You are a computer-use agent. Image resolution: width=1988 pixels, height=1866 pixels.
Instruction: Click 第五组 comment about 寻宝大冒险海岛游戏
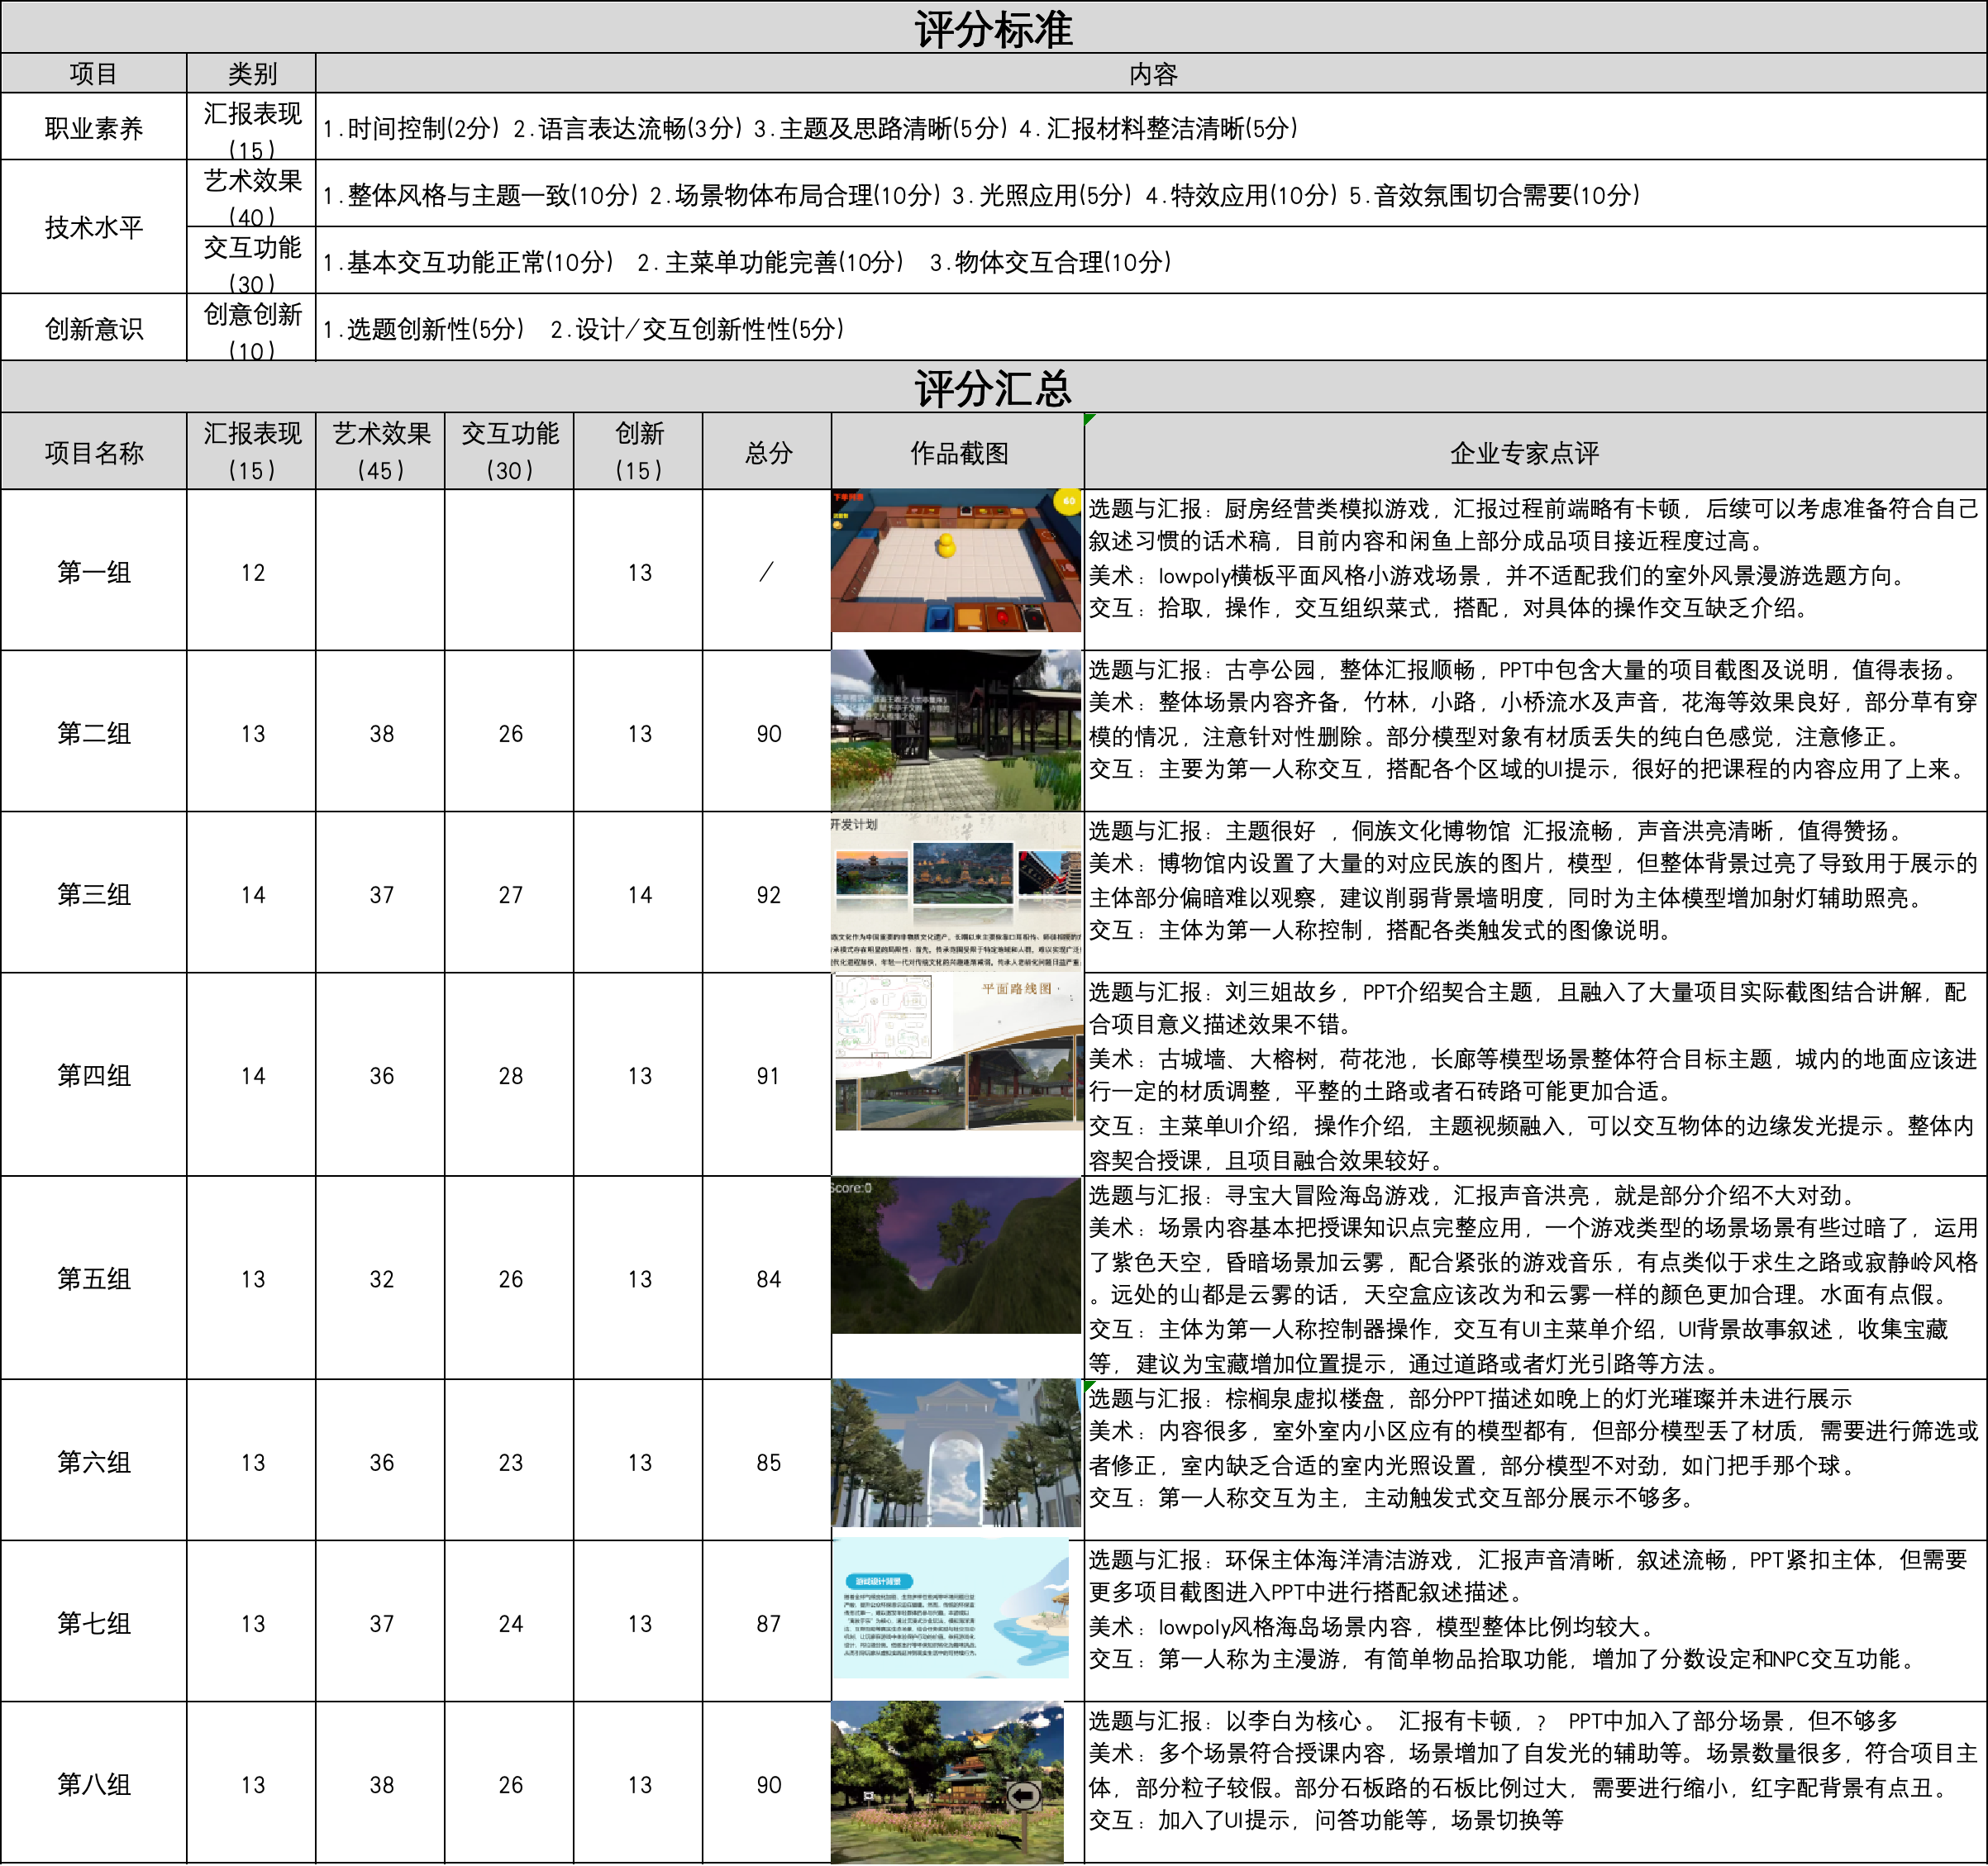1536,1277
